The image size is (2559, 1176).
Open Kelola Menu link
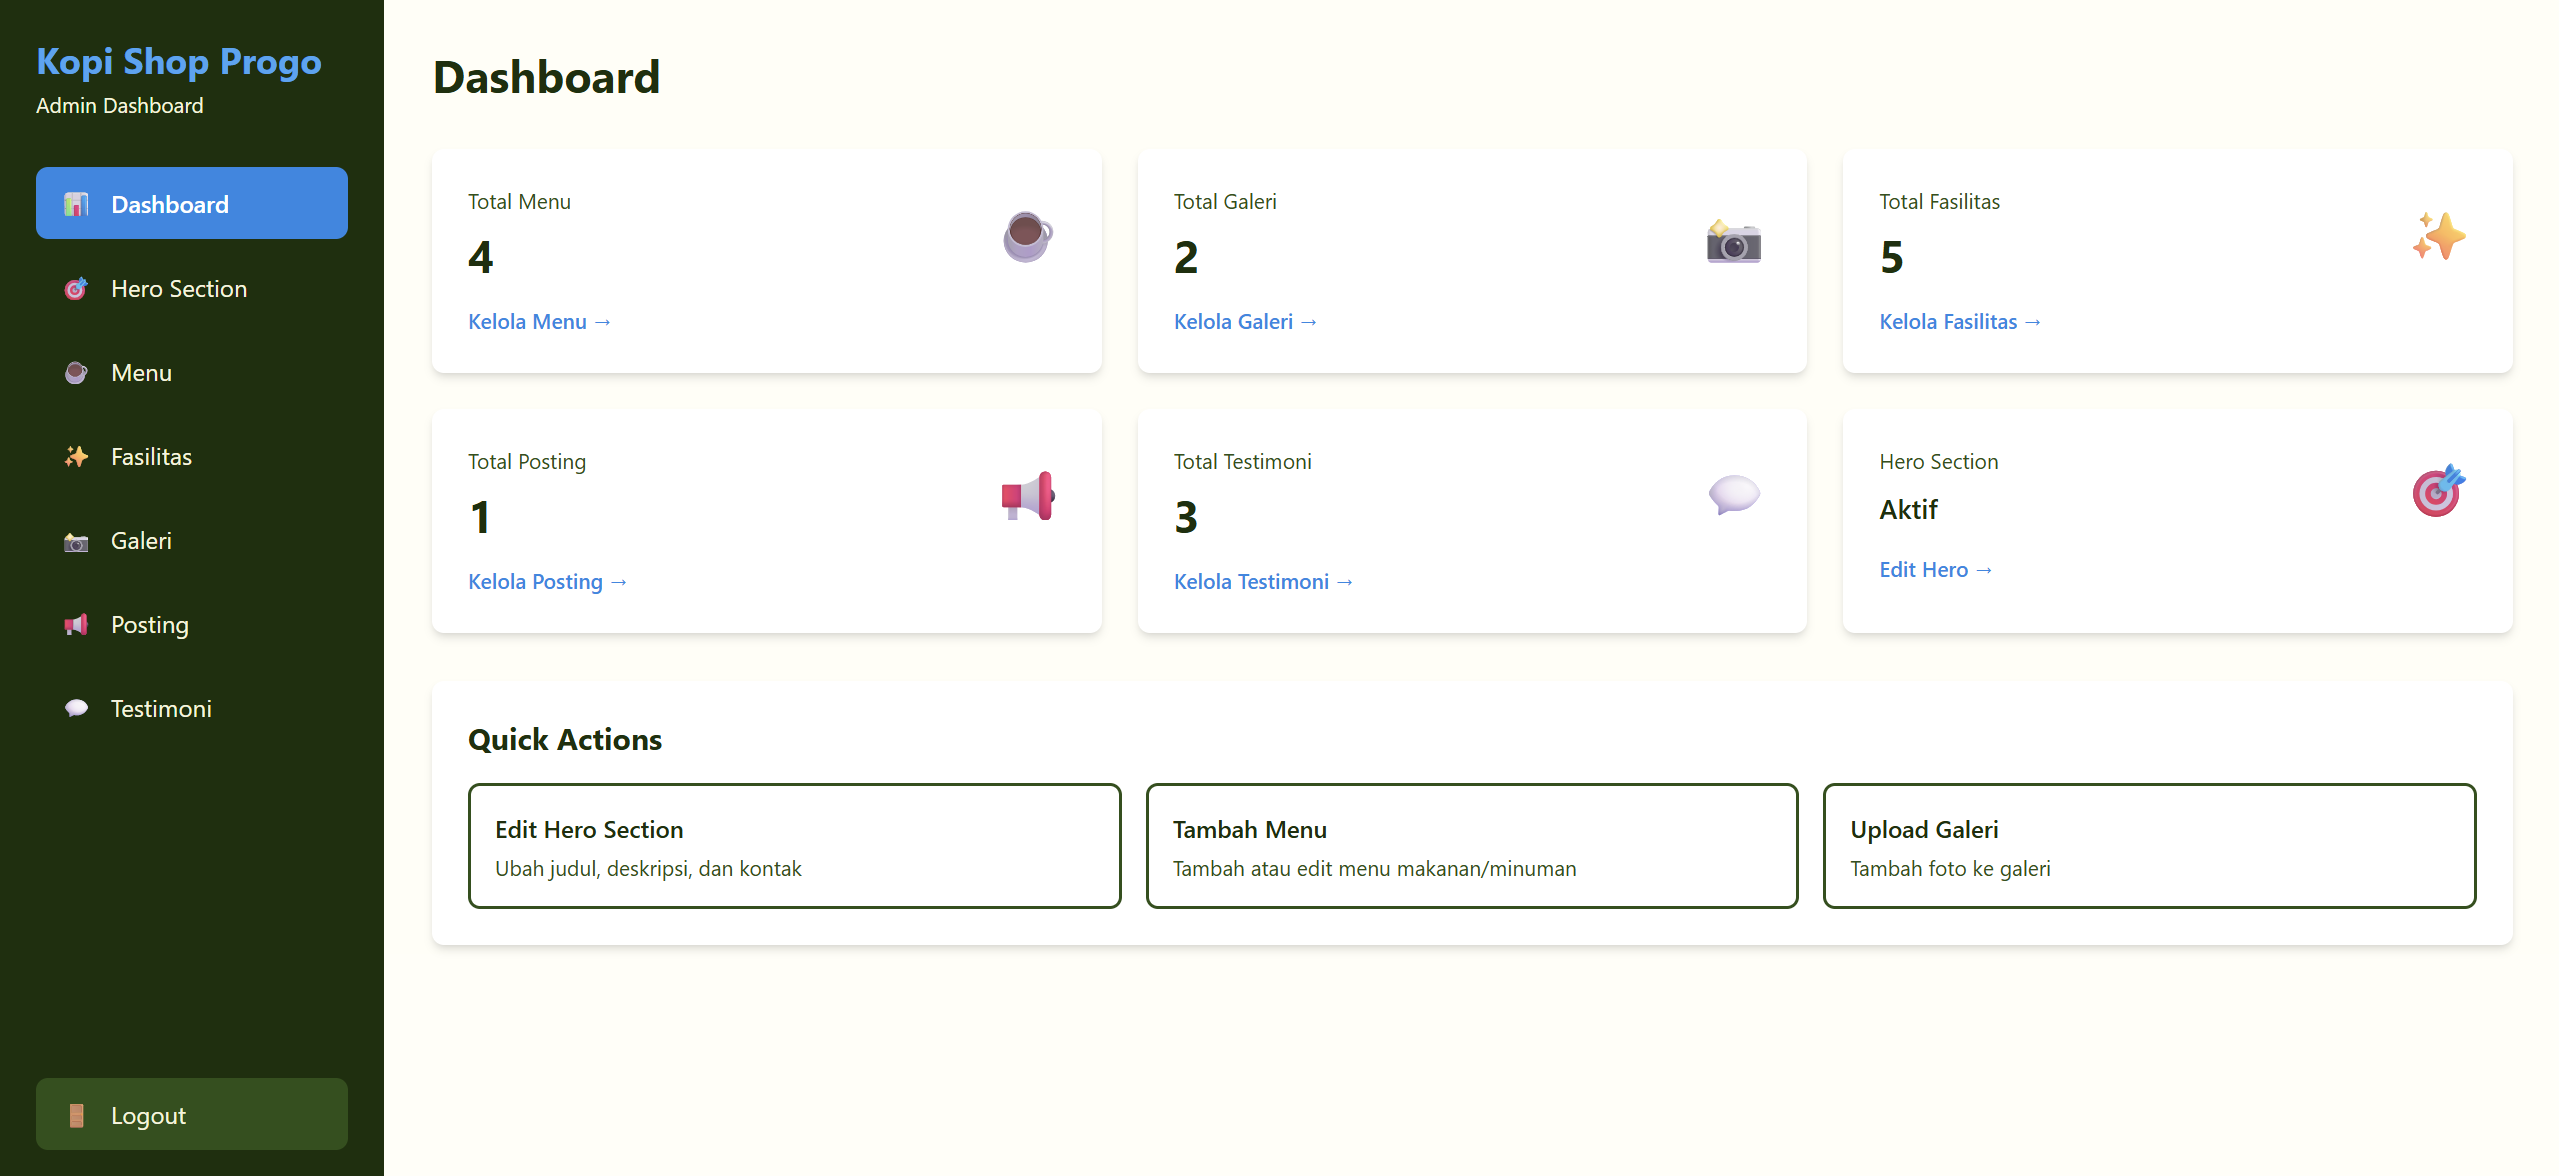539,321
